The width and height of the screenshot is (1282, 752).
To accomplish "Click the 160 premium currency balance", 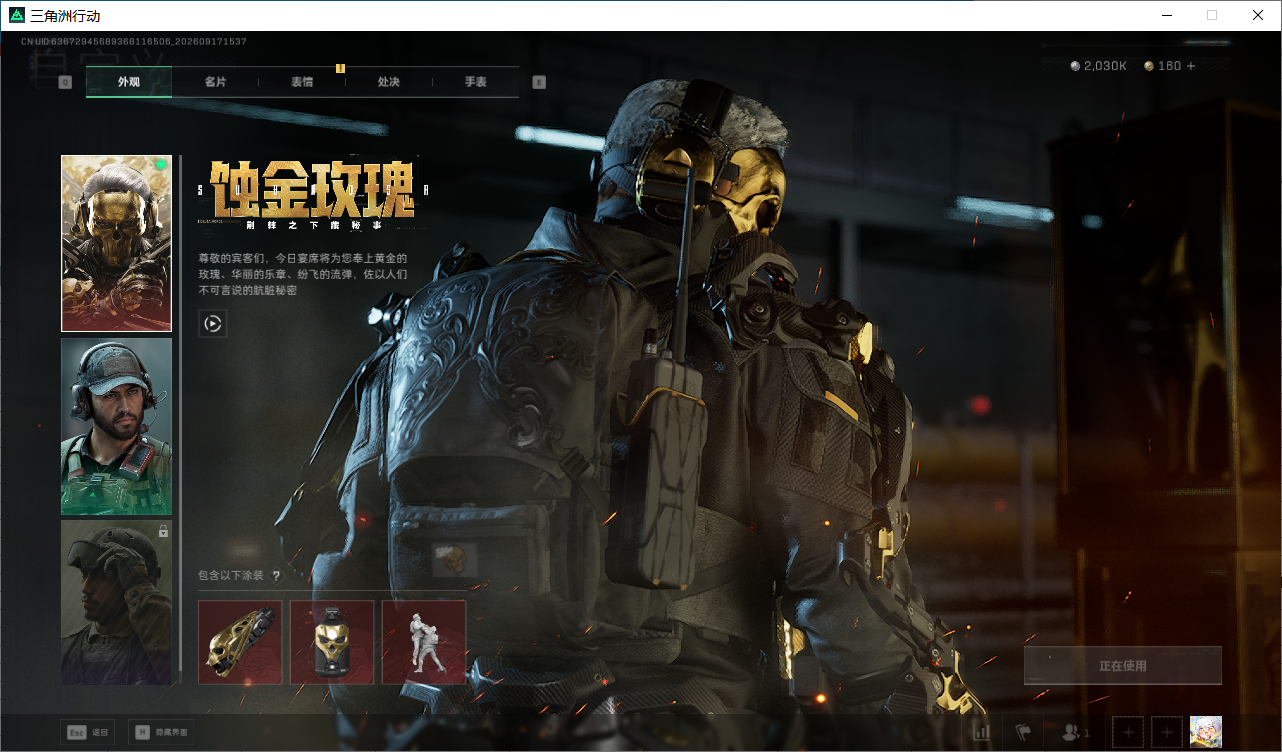I will tap(1169, 66).
